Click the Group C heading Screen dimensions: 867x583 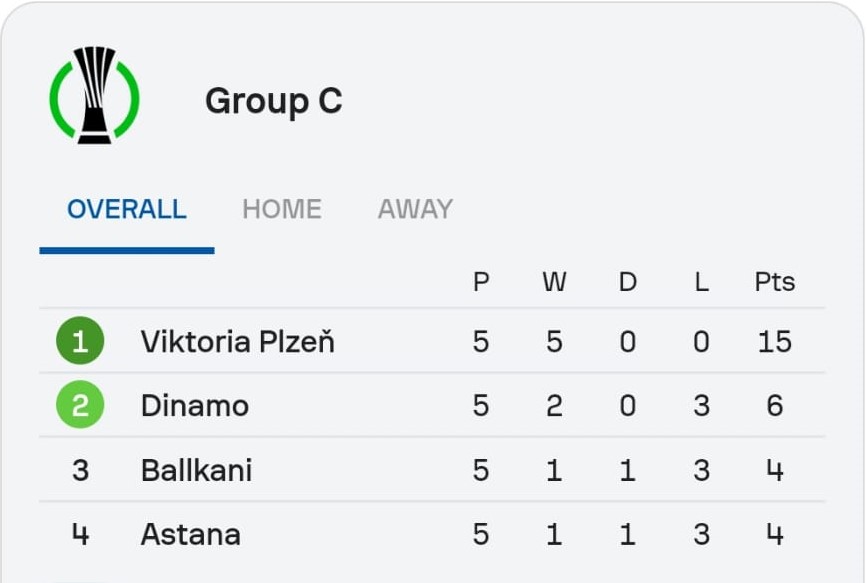point(274,101)
